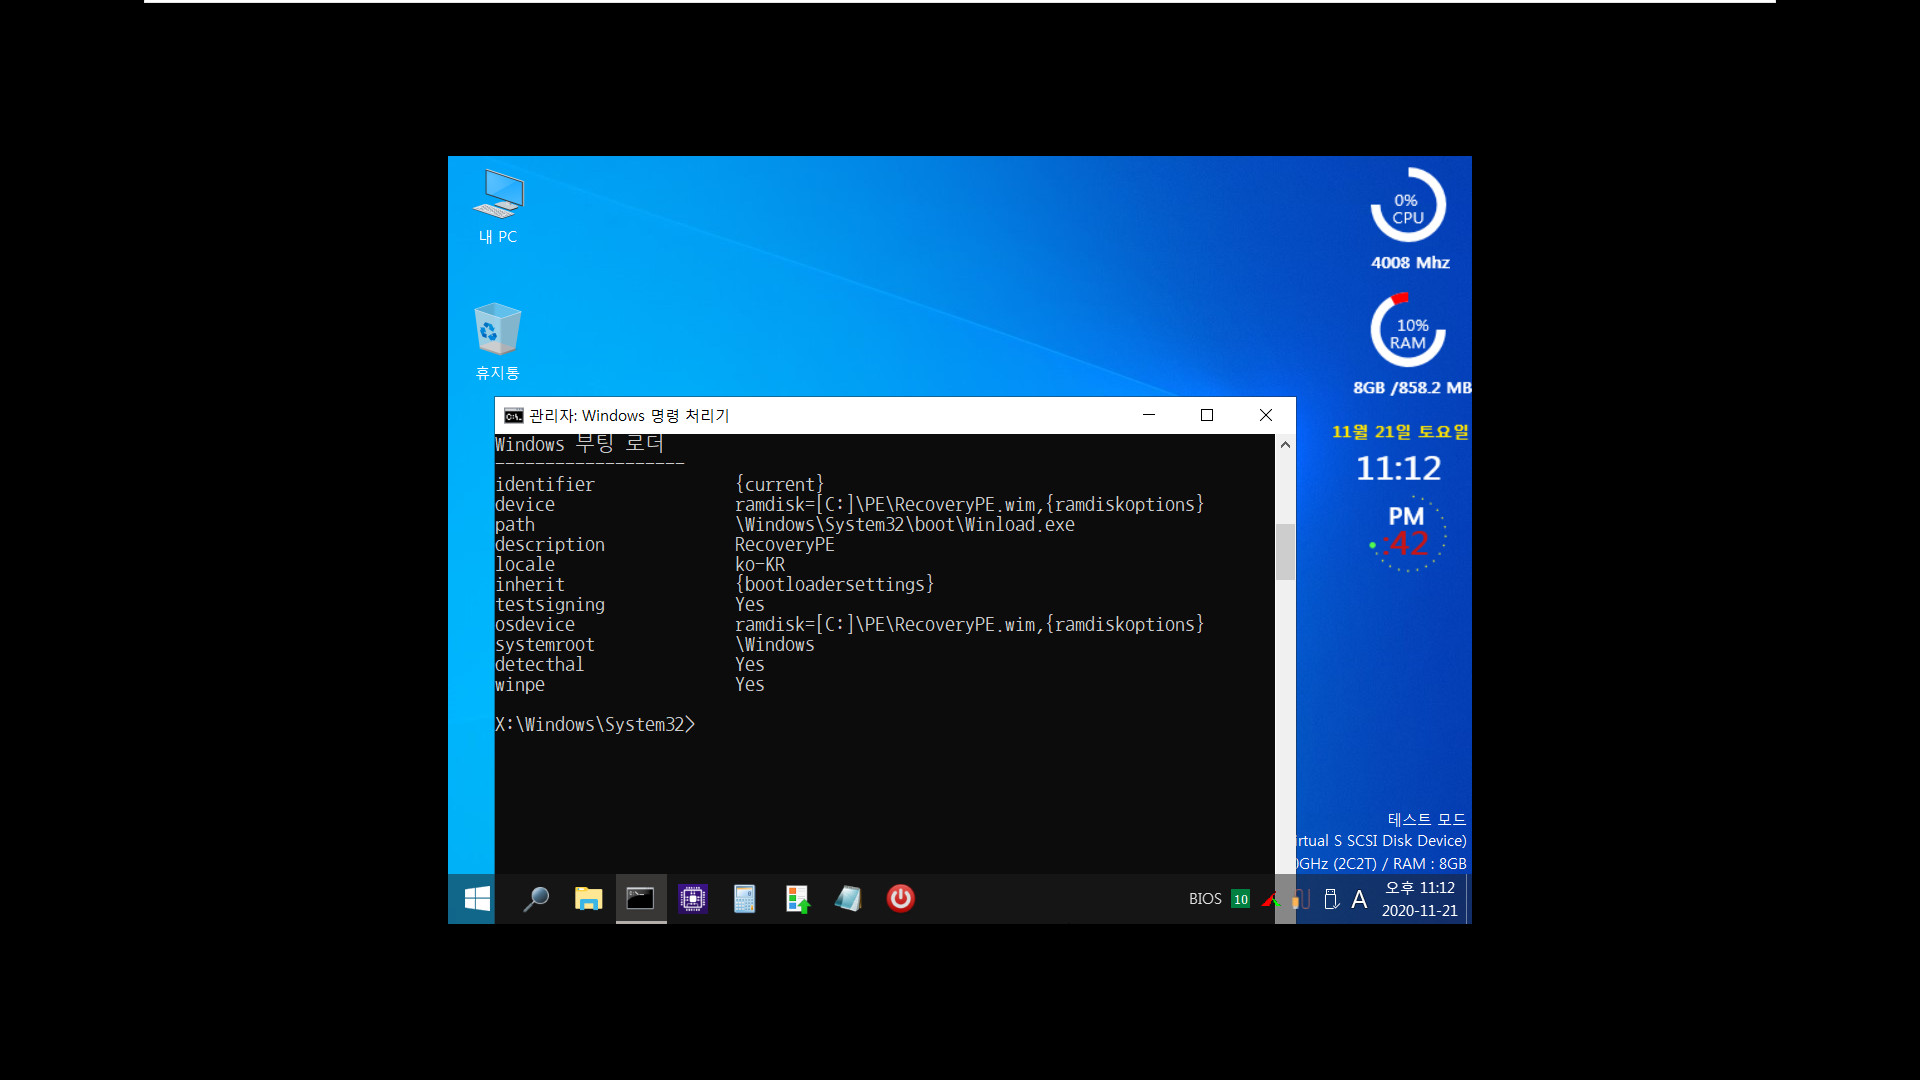The width and height of the screenshot is (1920, 1080).
Task: Click the detecthal row label
Action: click(540, 665)
